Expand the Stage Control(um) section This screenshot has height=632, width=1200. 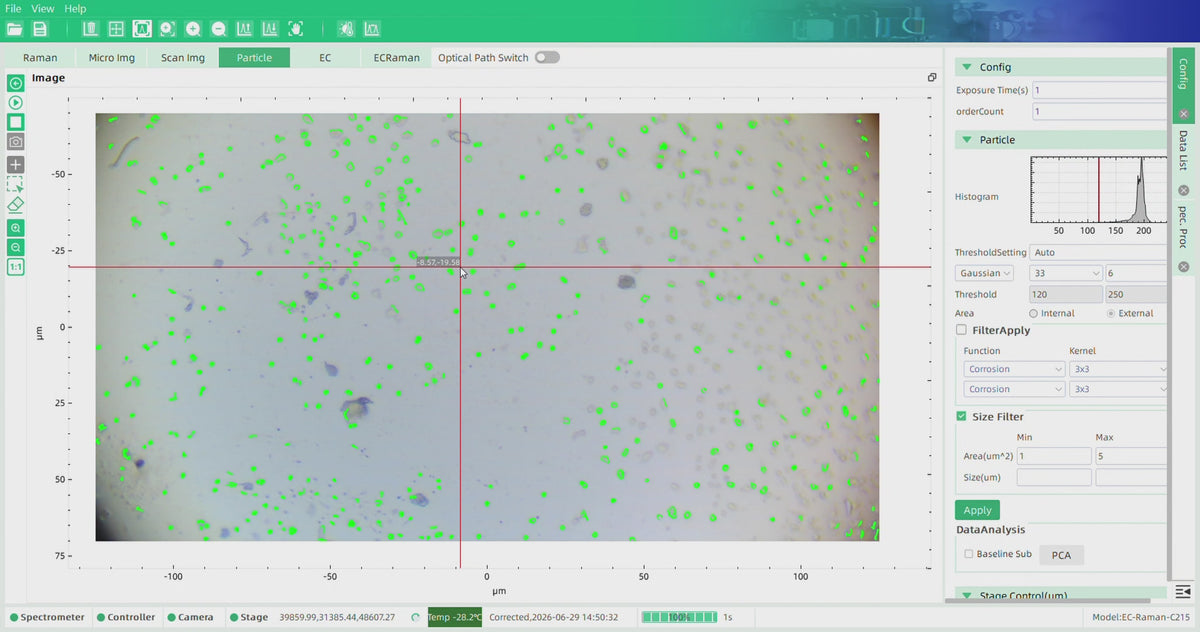(966, 596)
